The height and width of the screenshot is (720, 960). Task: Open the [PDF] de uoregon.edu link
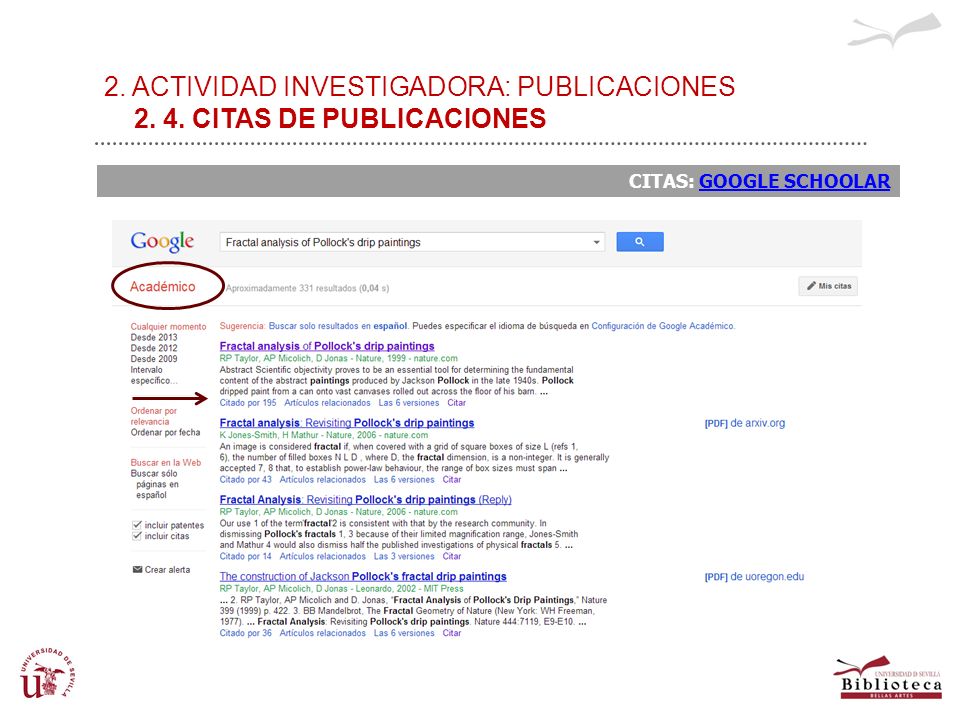(x=754, y=577)
